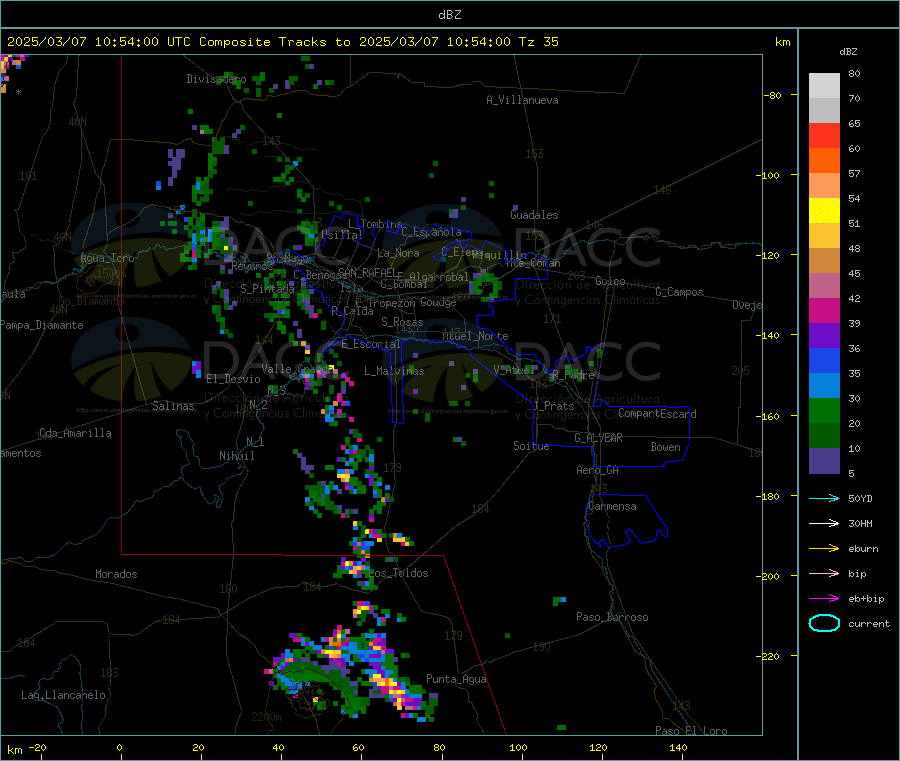Click the G_Campos map label
The height and width of the screenshot is (761, 900).
680,292
